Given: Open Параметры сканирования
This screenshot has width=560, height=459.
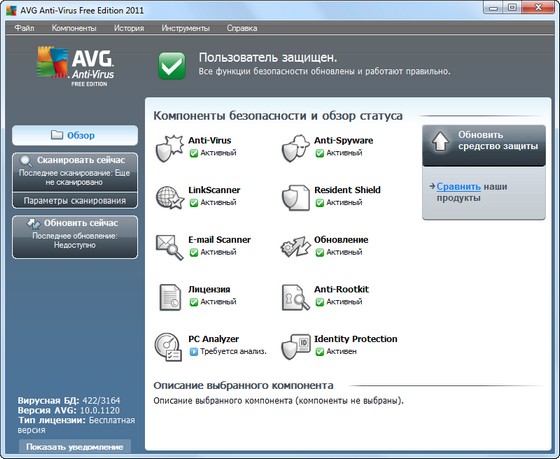Looking at the screenshot, I should (75, 201).
